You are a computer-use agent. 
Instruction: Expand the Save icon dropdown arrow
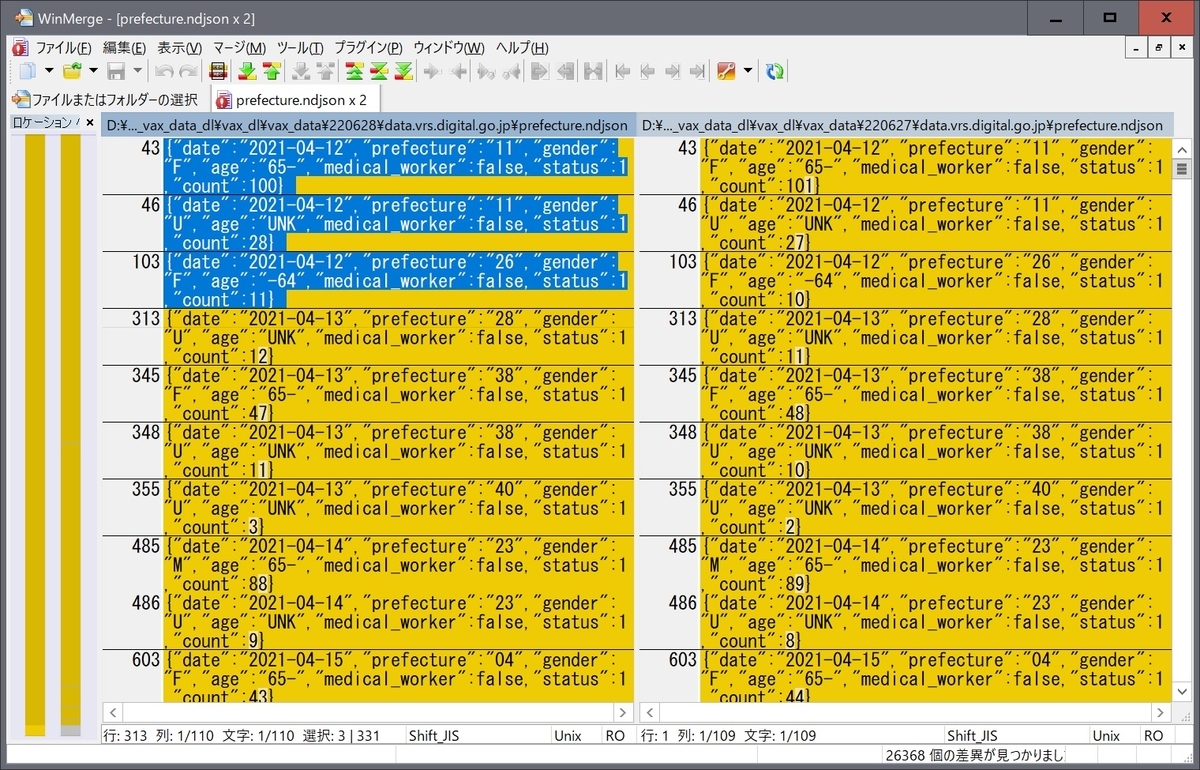click(x=137, y=71)
